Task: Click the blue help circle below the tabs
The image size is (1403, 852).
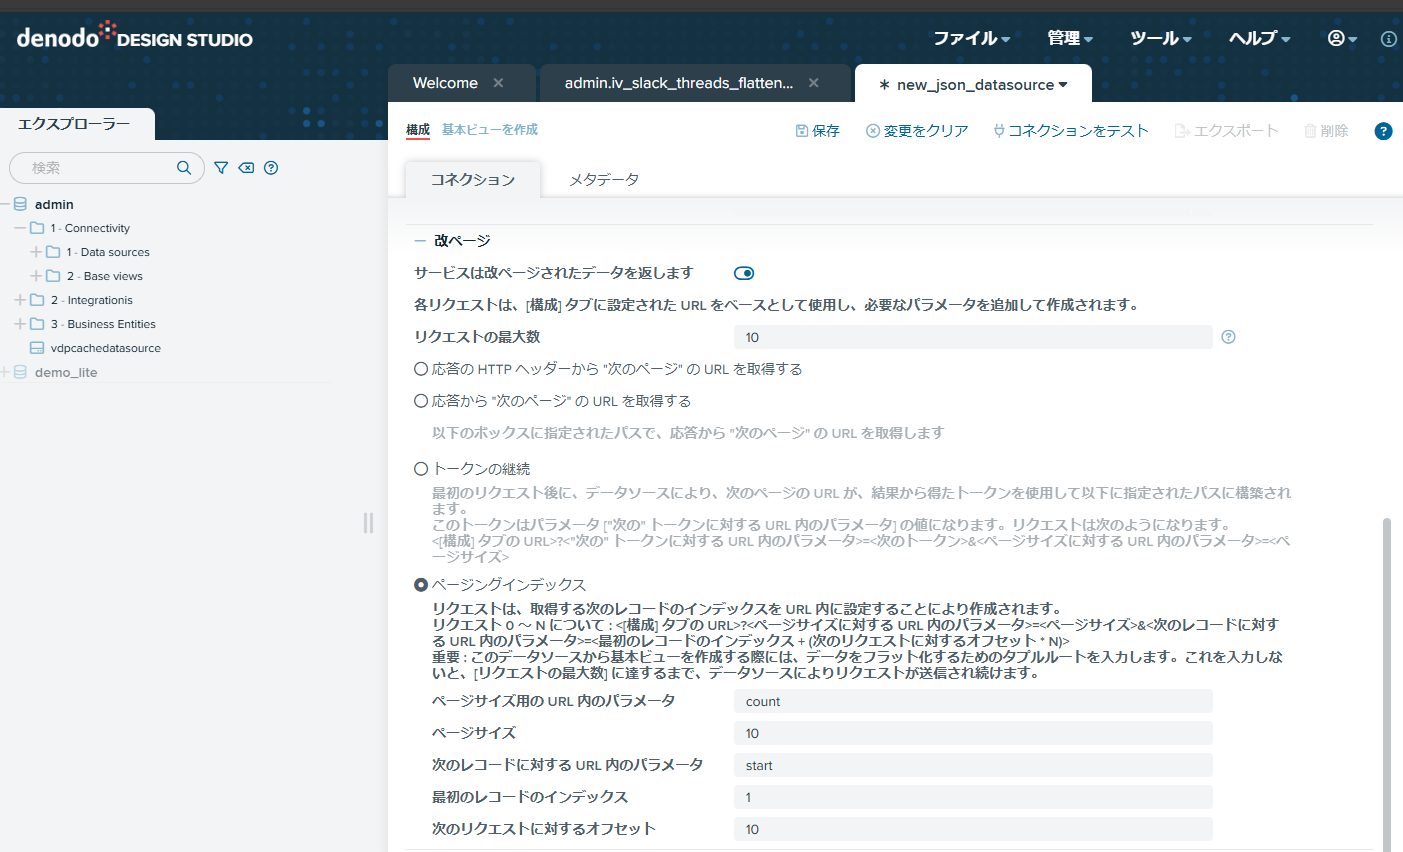Action: 1383,130
